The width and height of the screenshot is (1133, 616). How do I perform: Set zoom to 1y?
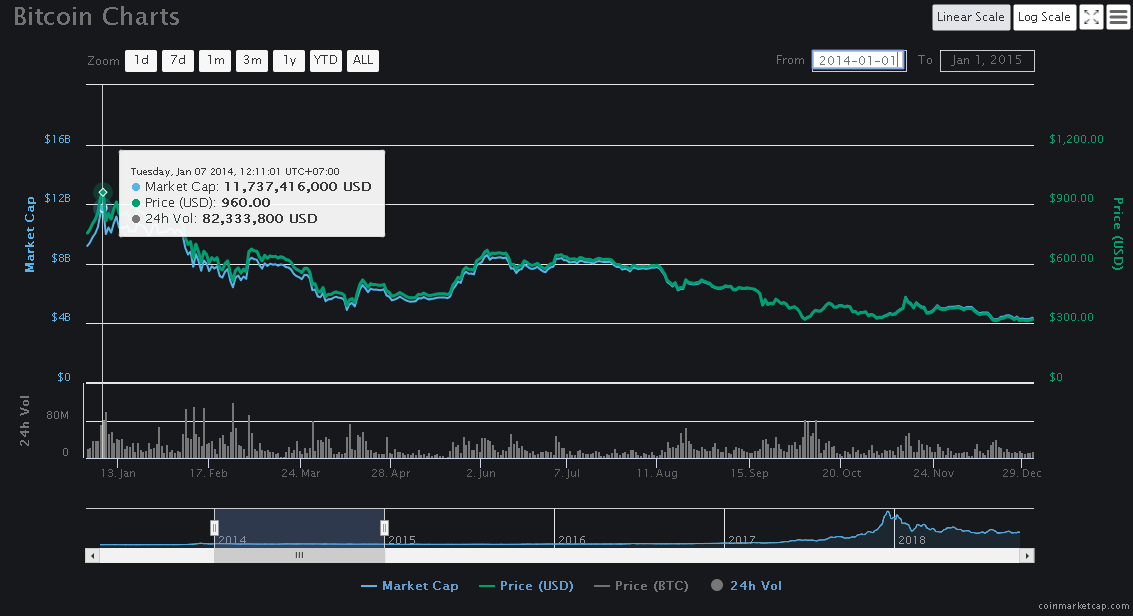tap(289, 61)
